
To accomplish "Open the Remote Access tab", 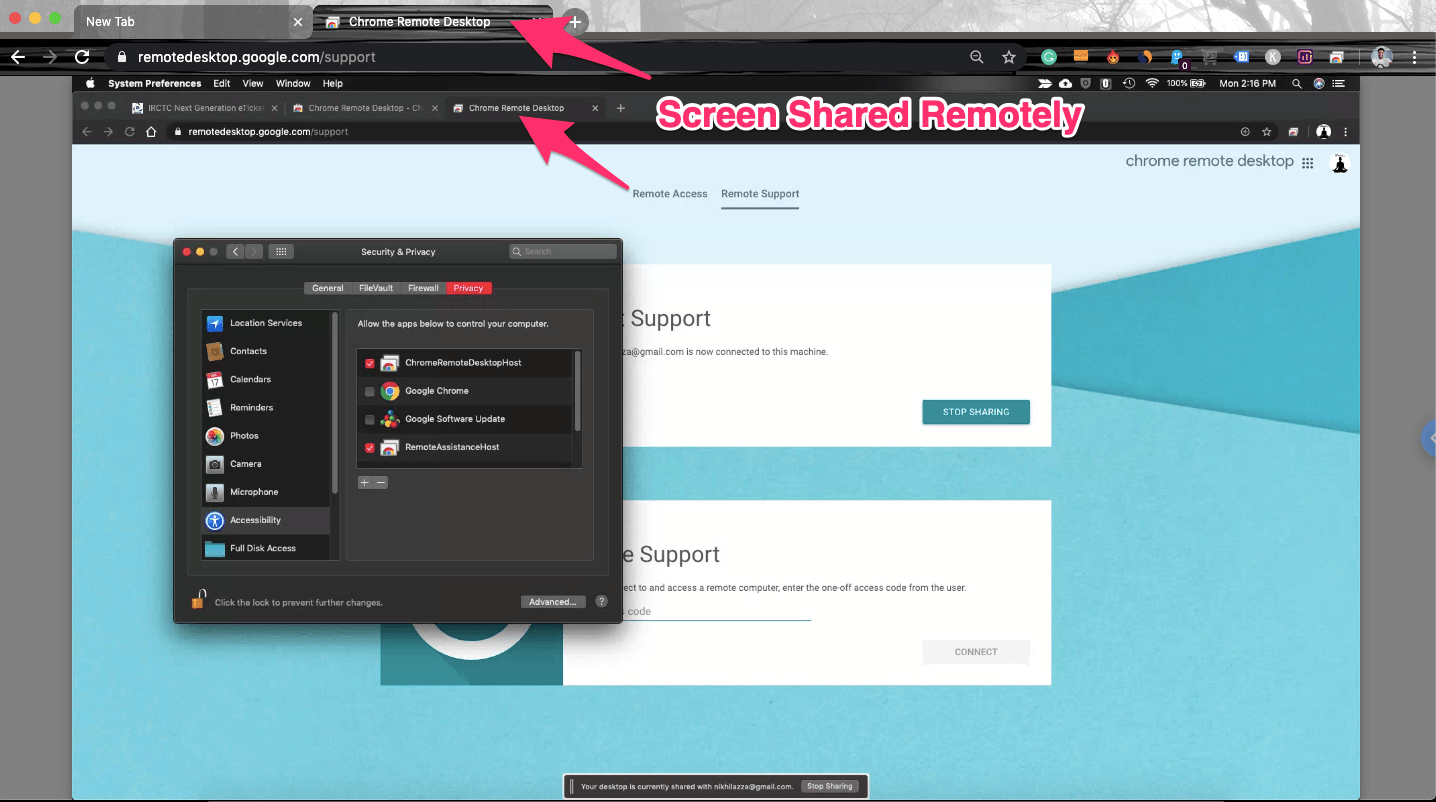I will pyautogui.click(x=670, y=194).
